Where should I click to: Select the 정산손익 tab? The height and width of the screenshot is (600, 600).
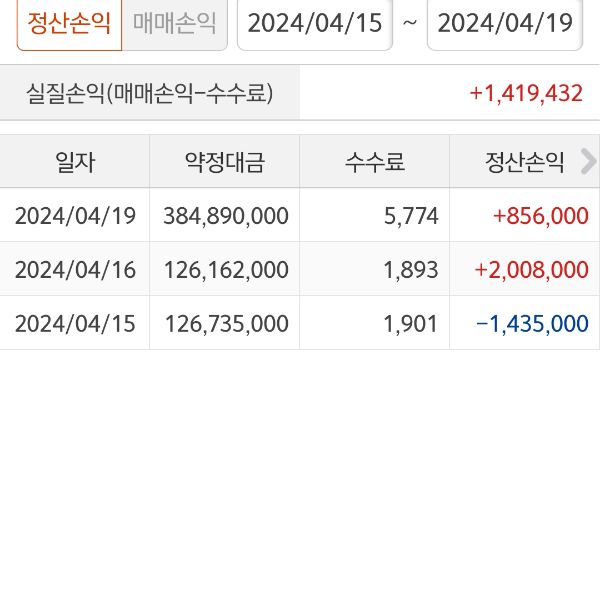click(x=69, y=23)
